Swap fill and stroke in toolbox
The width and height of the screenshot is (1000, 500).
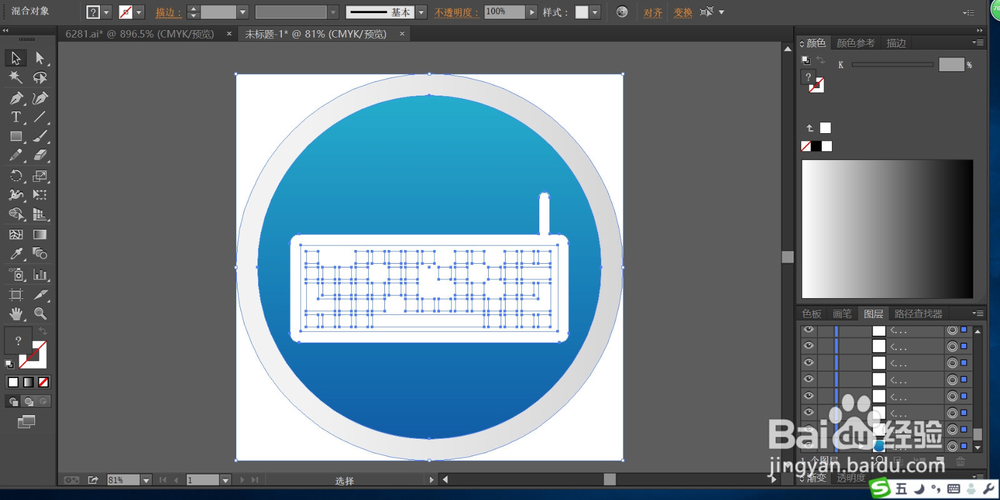(x=43, y=331)
